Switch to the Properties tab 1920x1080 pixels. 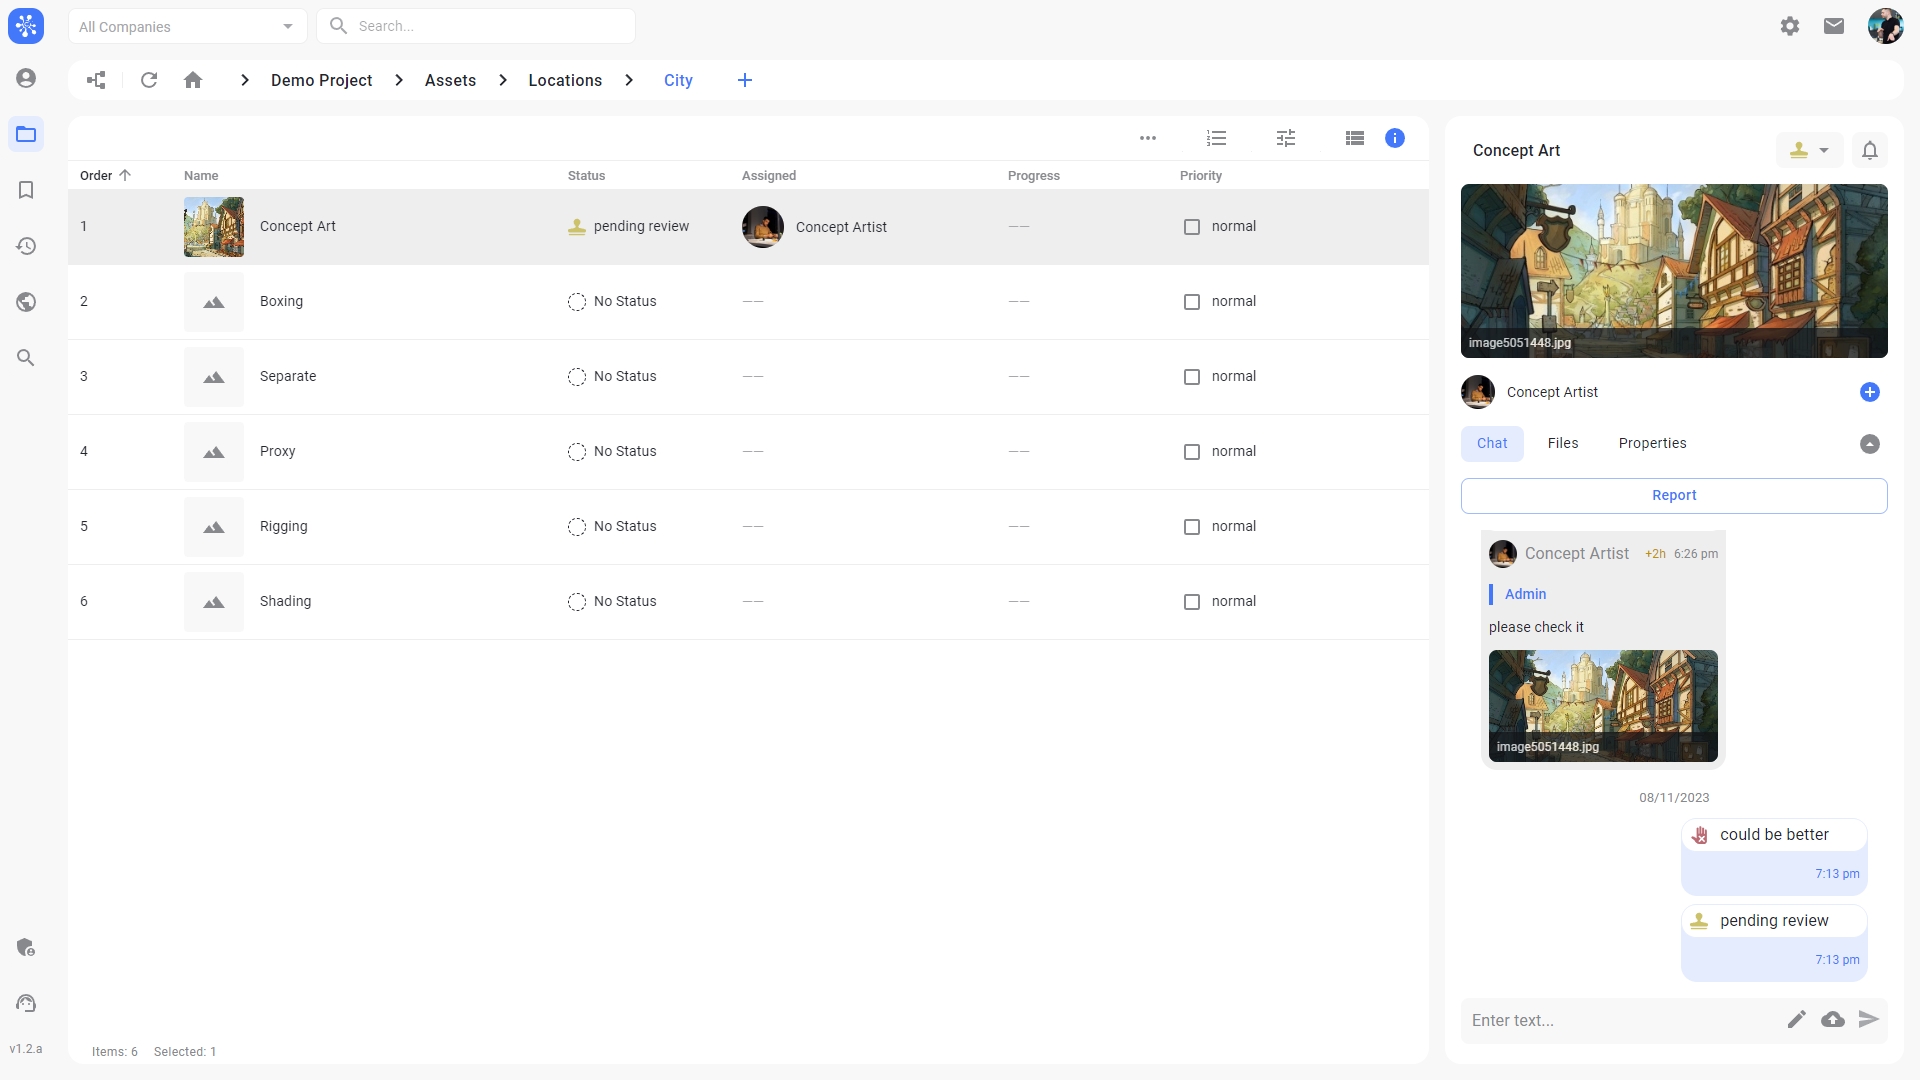[1652, 443]
